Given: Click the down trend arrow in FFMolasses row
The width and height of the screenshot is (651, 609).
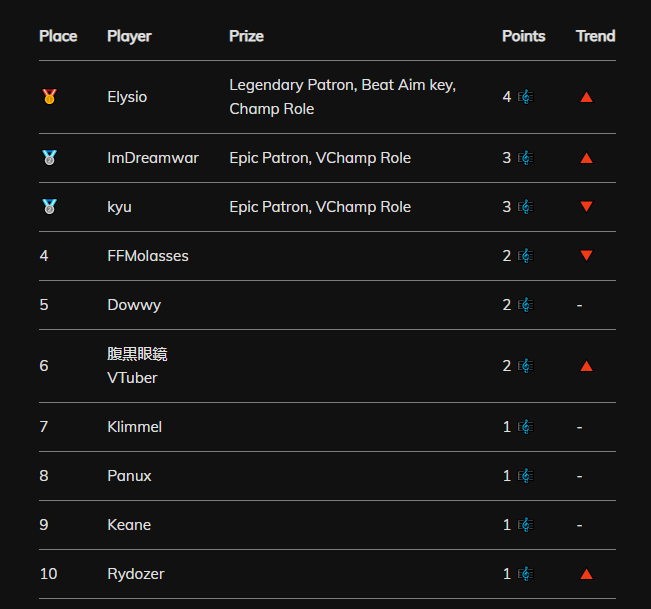Looking at the screenshot, I should (586, 255).
